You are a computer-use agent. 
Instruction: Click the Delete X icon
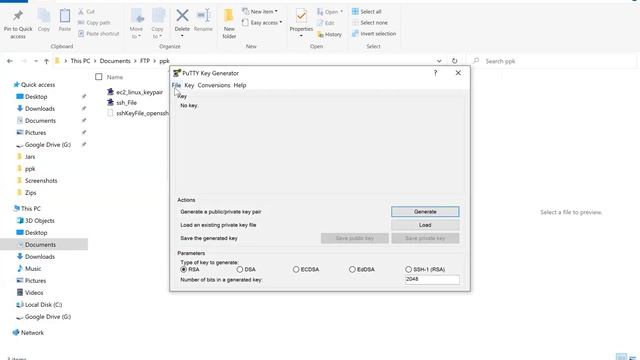[x=182, y=16]
